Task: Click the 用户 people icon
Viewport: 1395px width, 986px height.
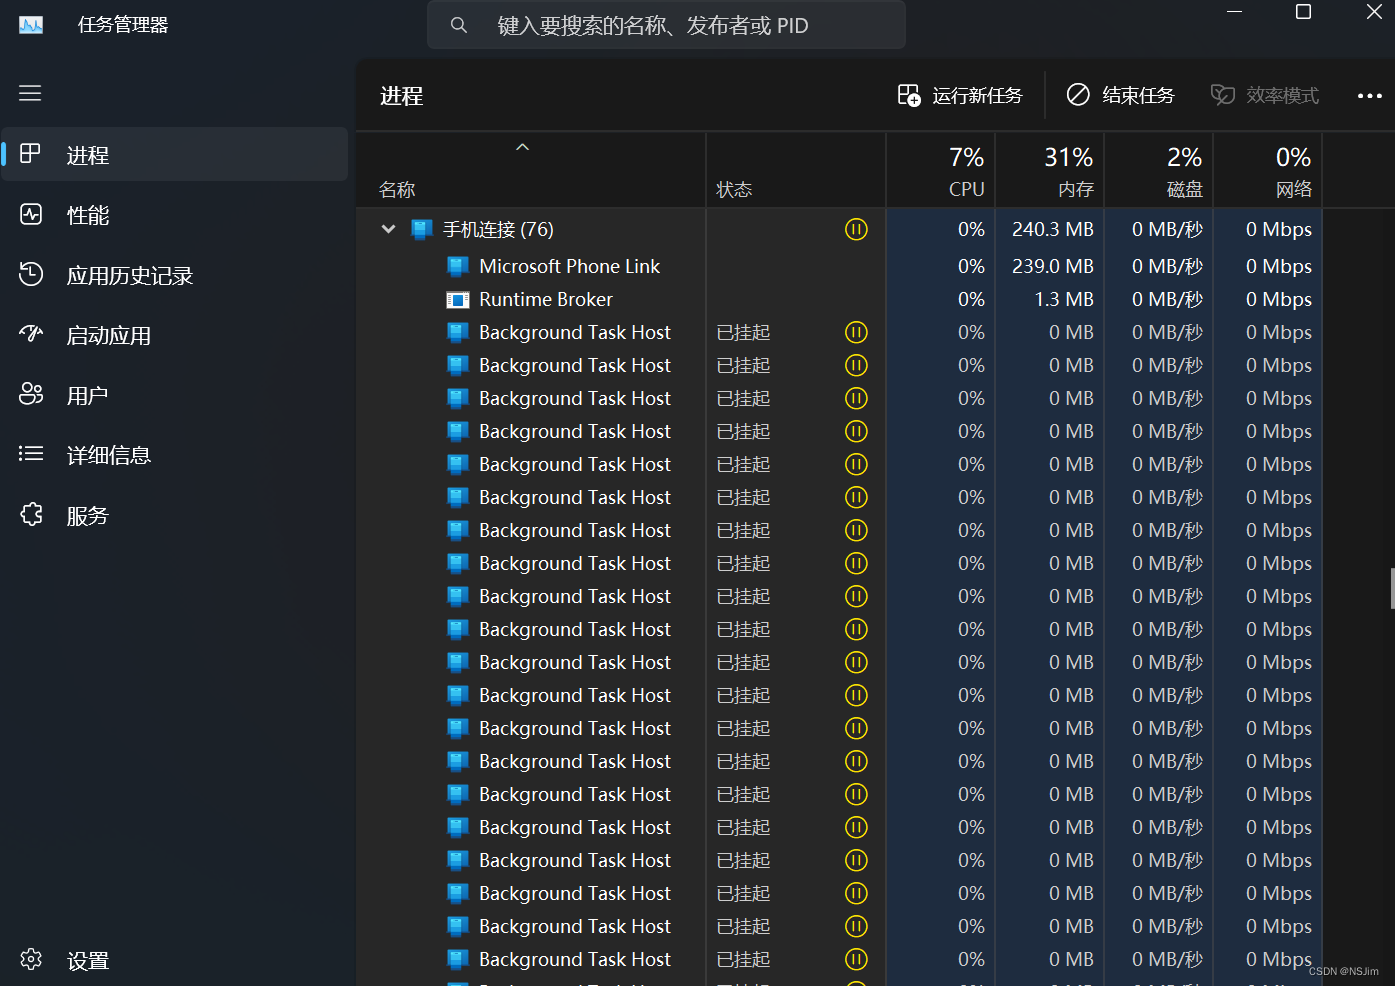Action: (31, 394)
